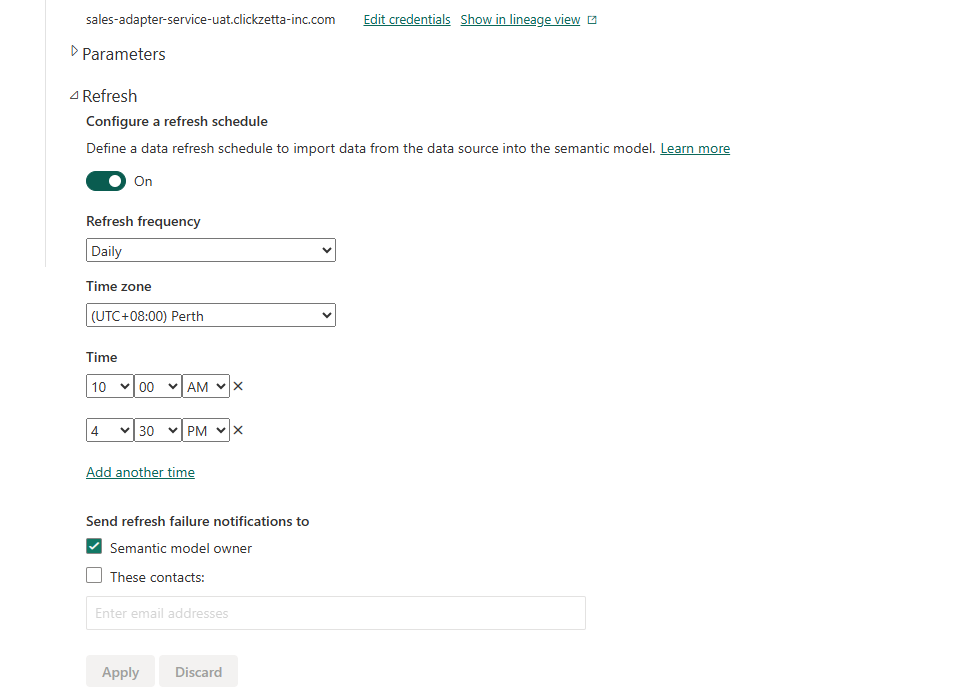Image resolution: width=974 pixels, height=690 pixels.
Task: Open the Refresh frequency dropdown
Action: point(210,251)
